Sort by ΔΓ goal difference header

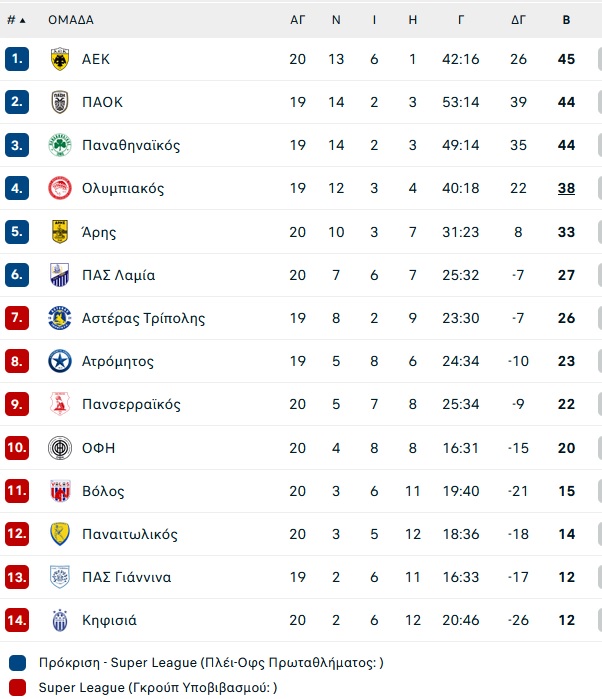click(518, 20)
